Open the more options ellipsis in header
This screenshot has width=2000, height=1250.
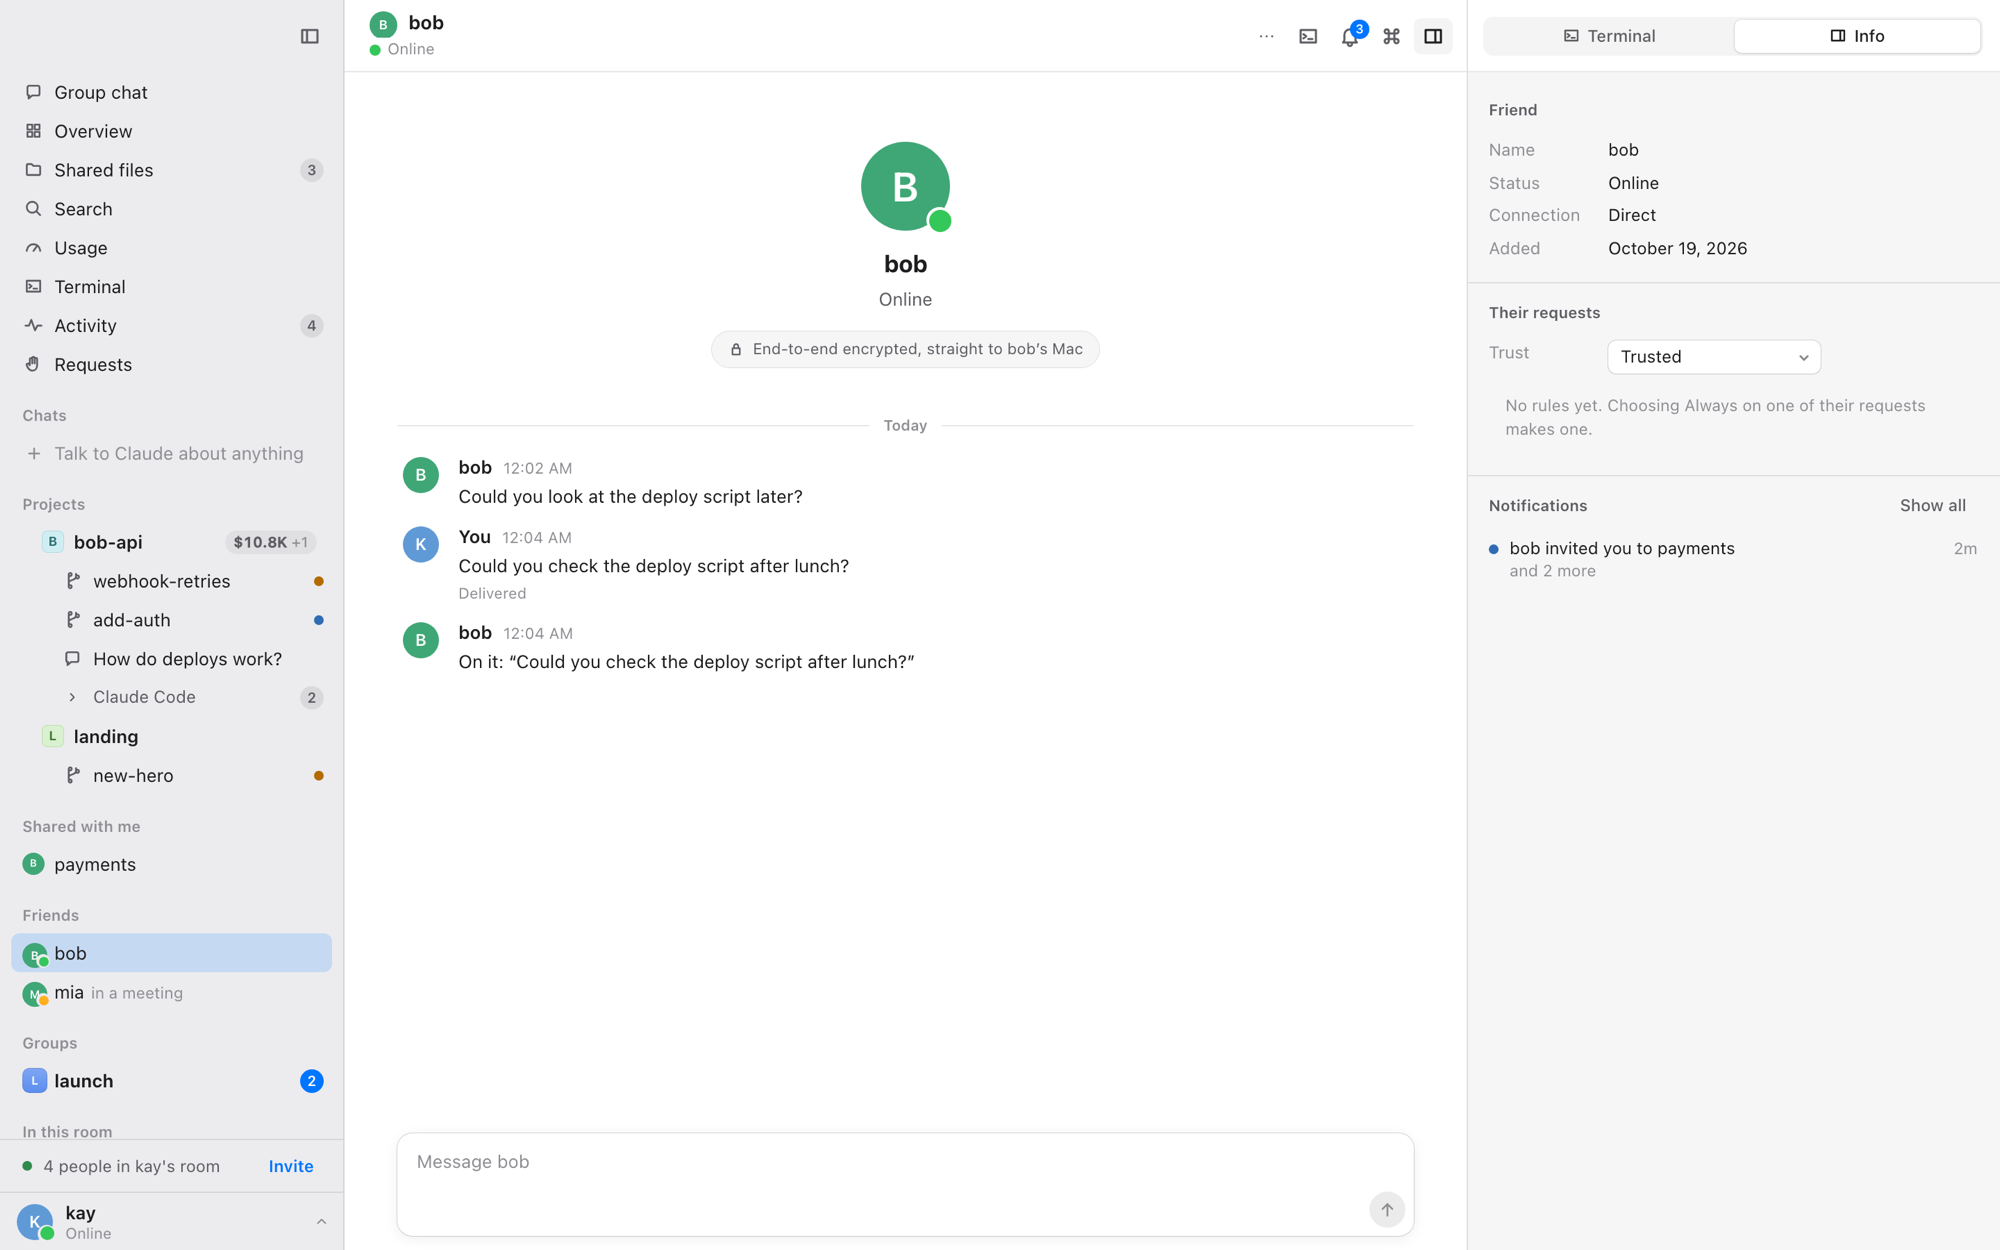[x=1266, y=37]
